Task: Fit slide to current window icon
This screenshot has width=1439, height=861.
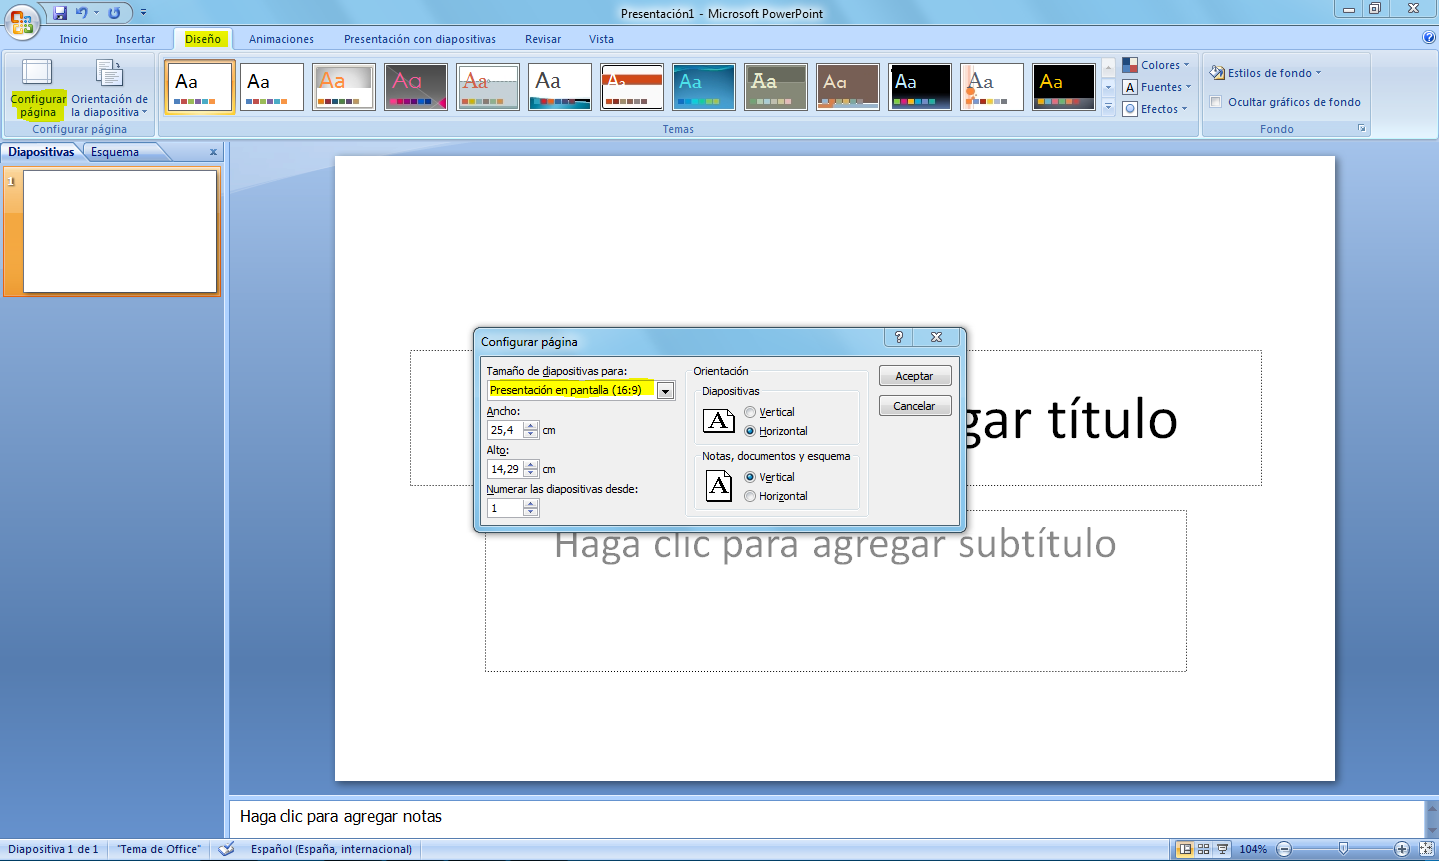Action: [x=1427, y=849]
